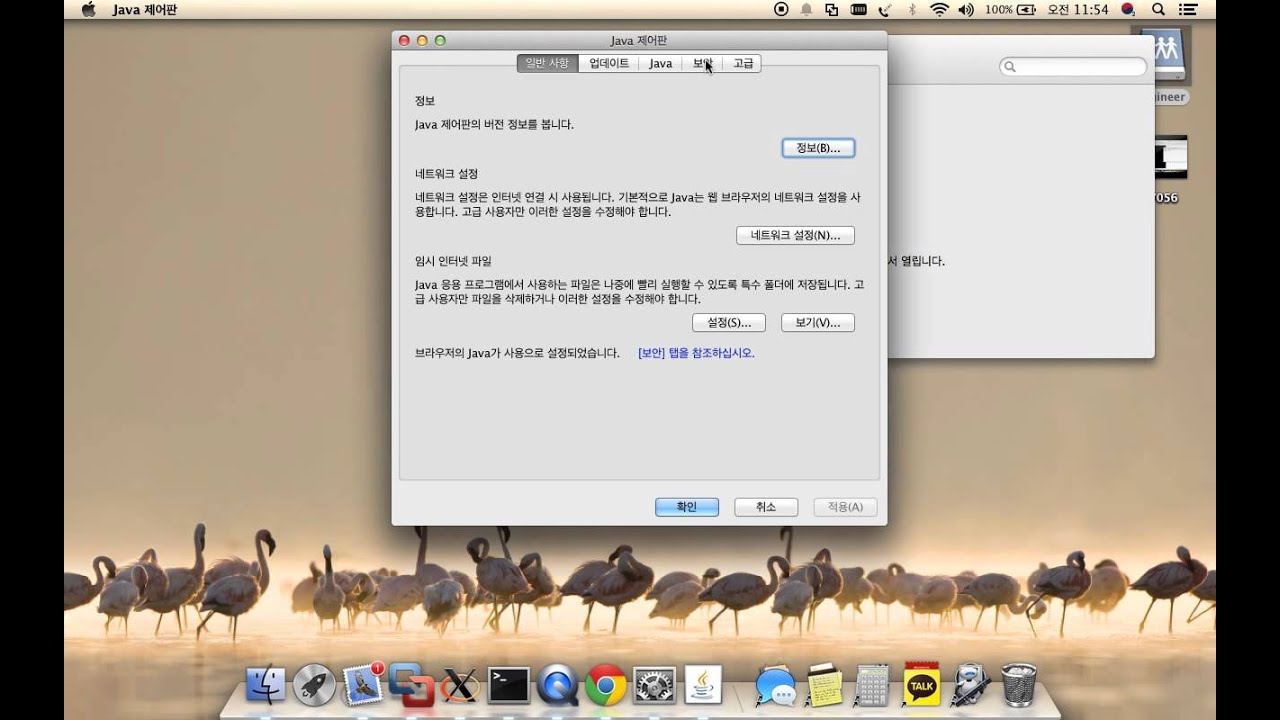The image size is (1280, 720).
Task: Click the [보안] 탭을 참조하십시오 link
Action: [x=696, y=353]
